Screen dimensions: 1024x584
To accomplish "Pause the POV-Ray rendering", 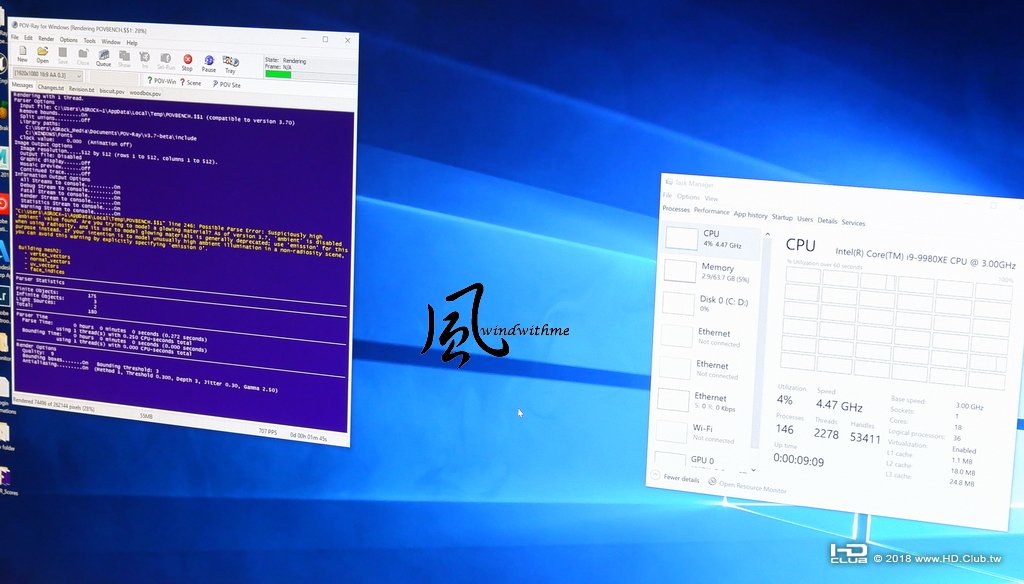I will click(x=208, y=65).
